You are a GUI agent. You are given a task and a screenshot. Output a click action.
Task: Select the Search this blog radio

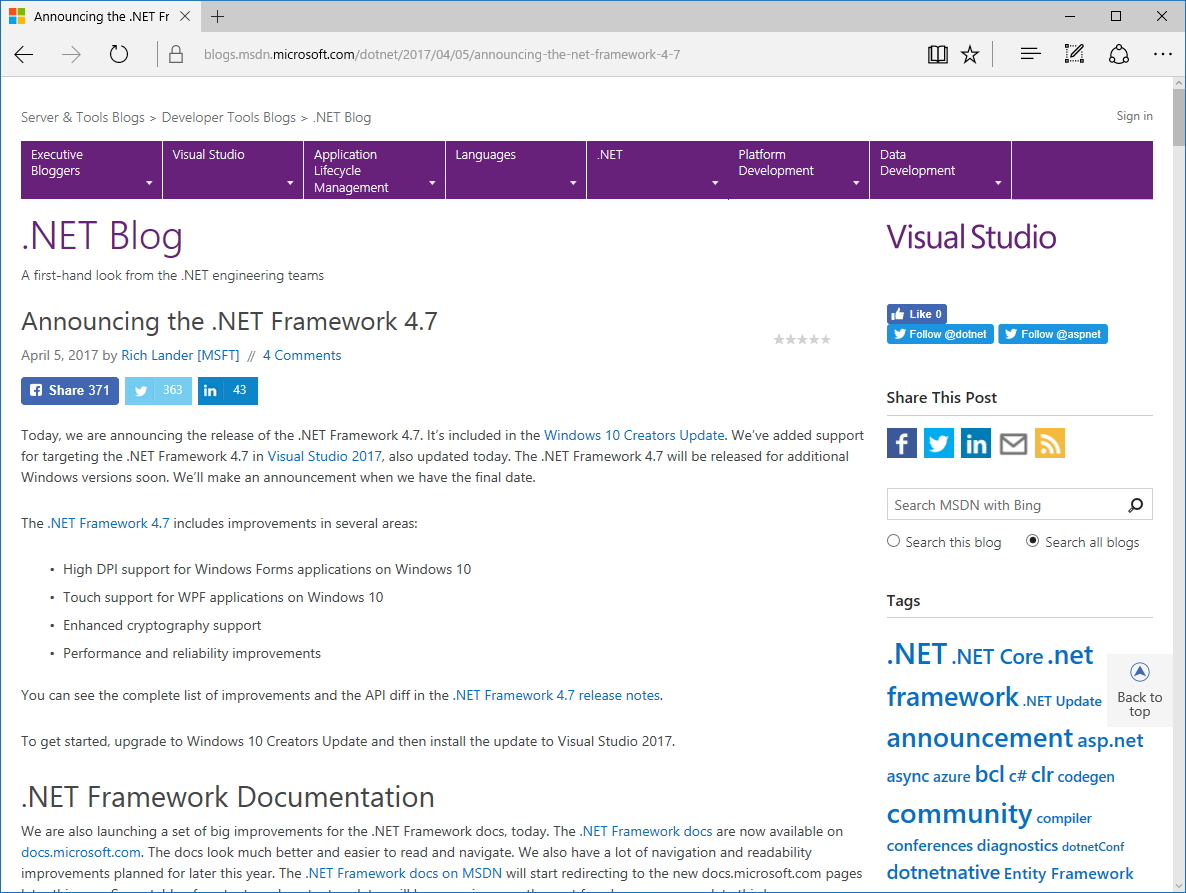(x=893, y=541)
